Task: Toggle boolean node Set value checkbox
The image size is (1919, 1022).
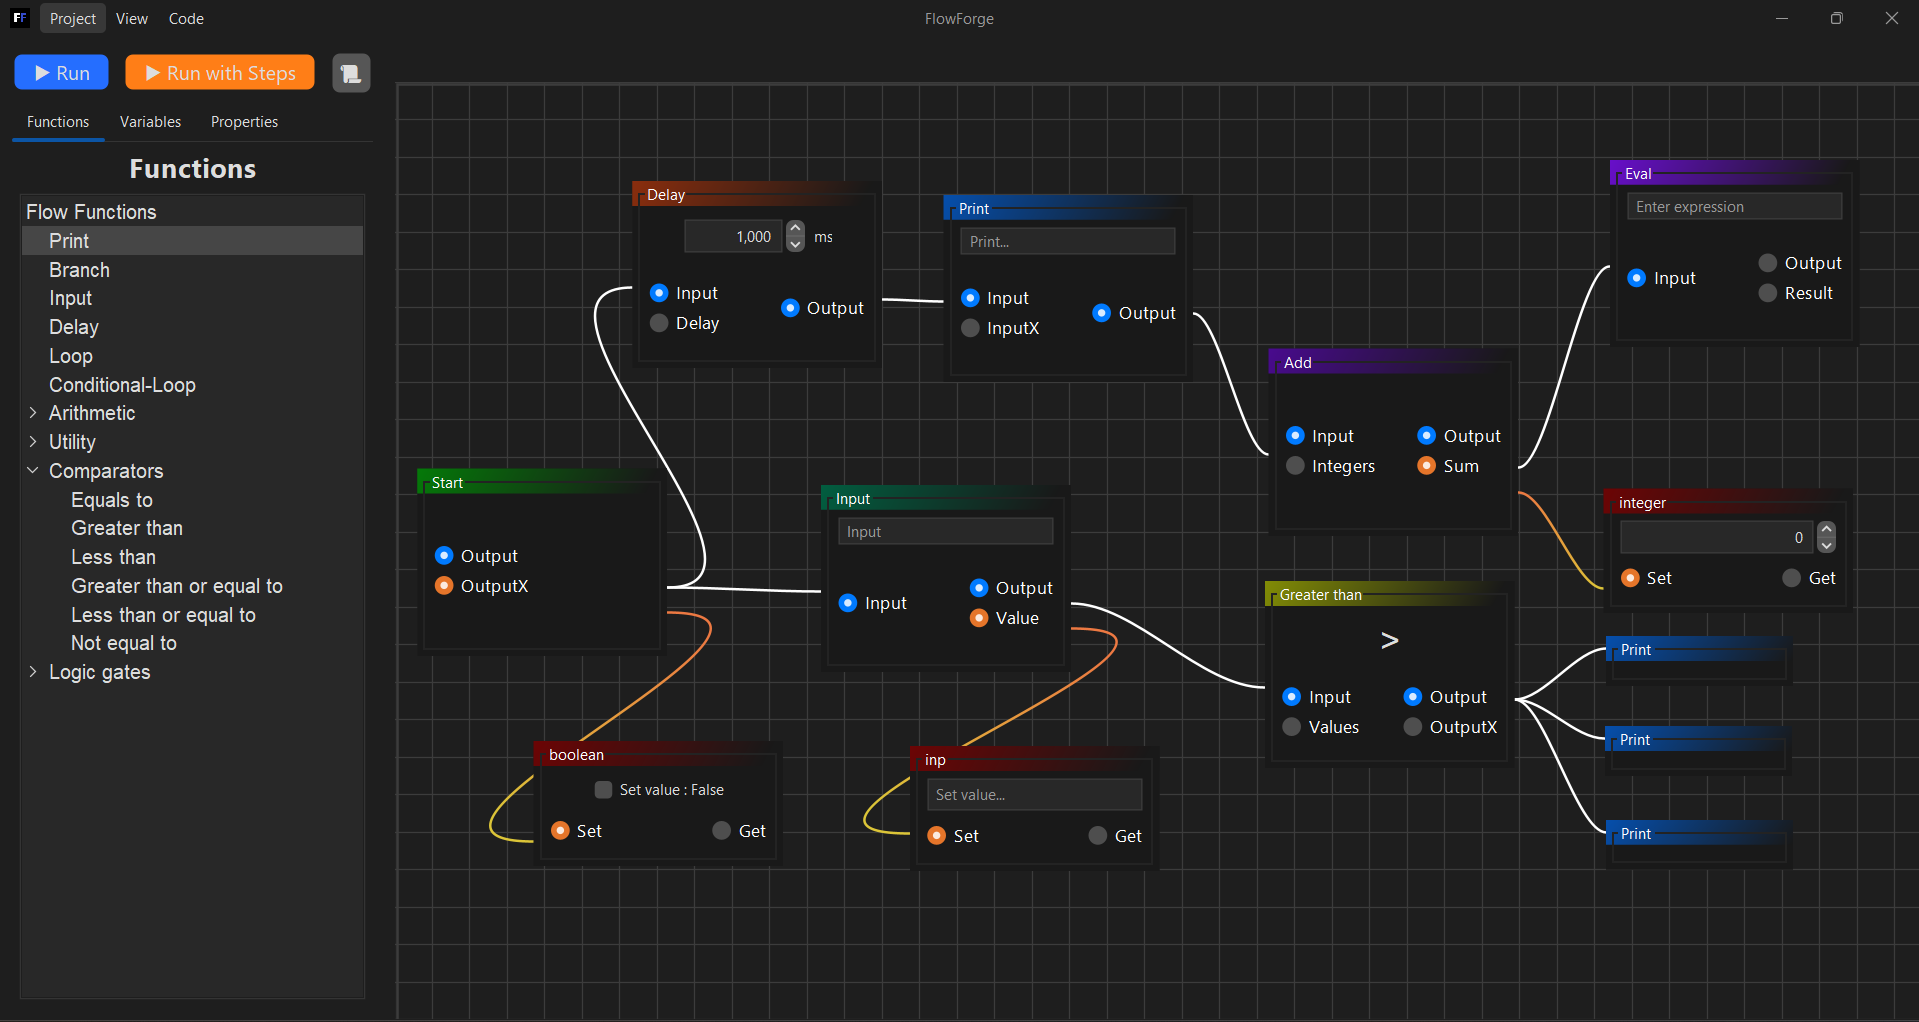Action: 603,790
